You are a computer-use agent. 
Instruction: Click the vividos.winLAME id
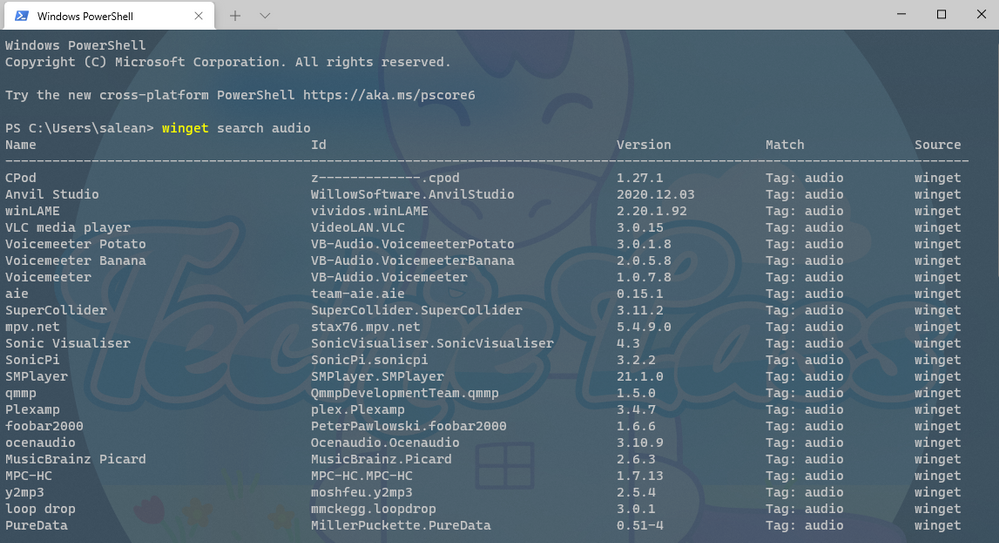coord(370,211)
